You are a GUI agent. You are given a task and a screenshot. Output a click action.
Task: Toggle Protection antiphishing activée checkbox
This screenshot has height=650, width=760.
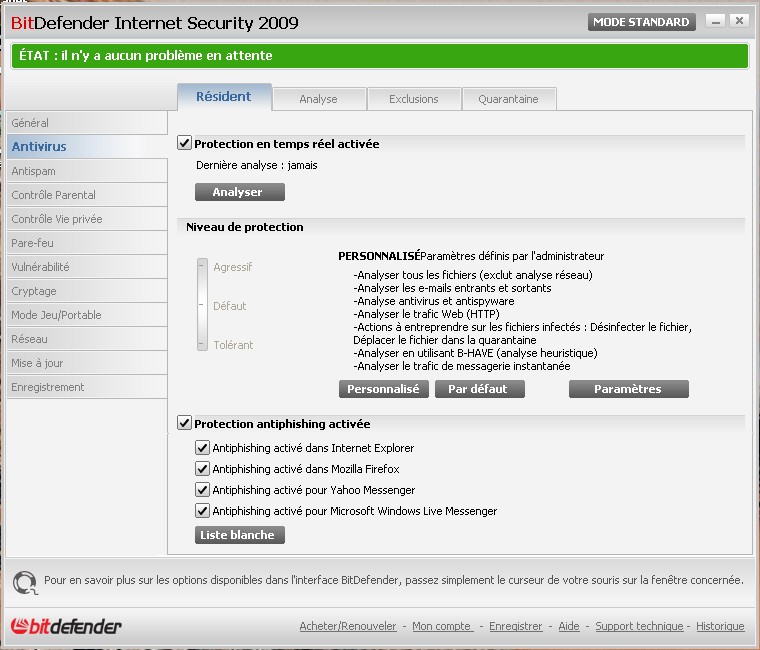[184, 423]
